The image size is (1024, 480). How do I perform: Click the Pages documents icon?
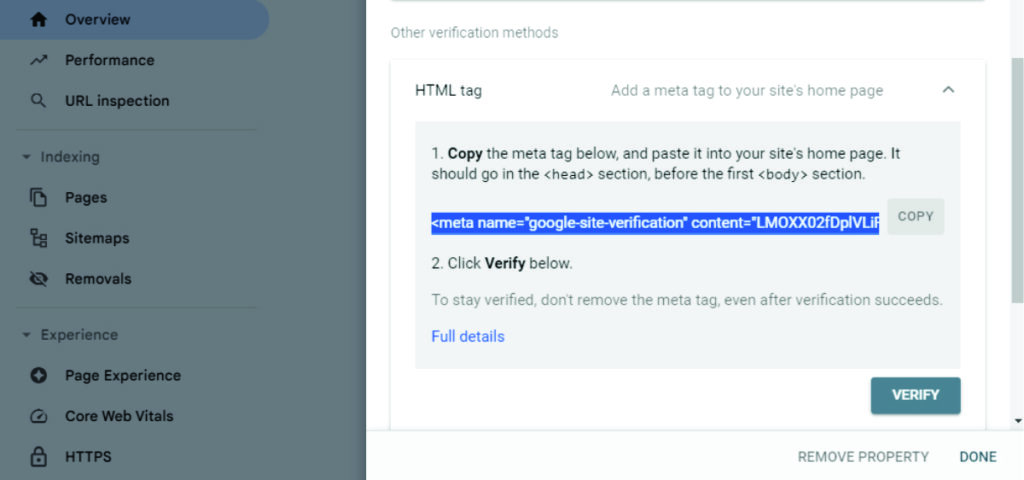(x=39, y=198)
